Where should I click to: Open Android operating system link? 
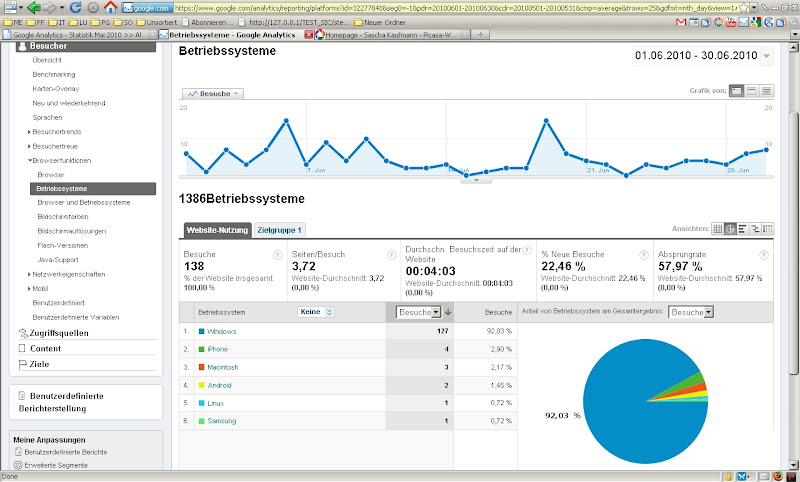pyautogui.click(x=219, y=385)
